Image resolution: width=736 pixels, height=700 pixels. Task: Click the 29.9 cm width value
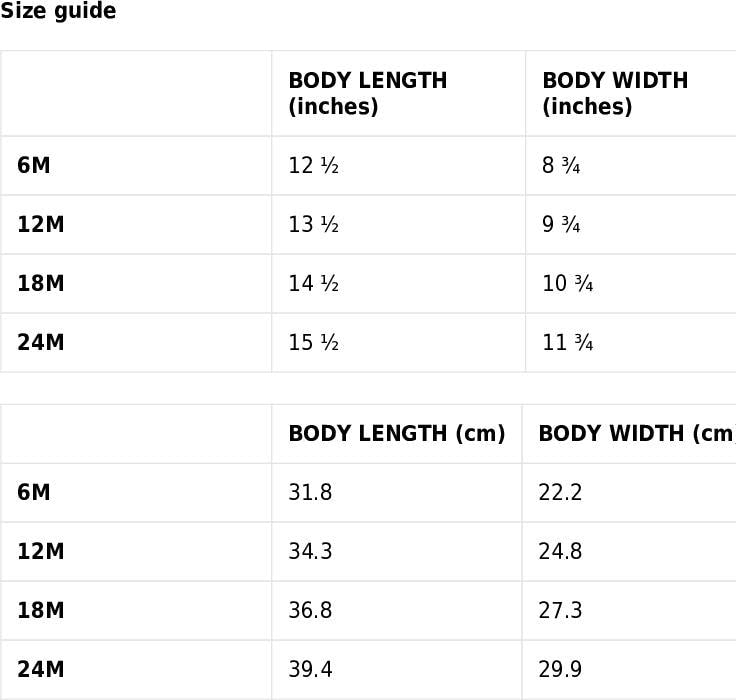point(560,670)
